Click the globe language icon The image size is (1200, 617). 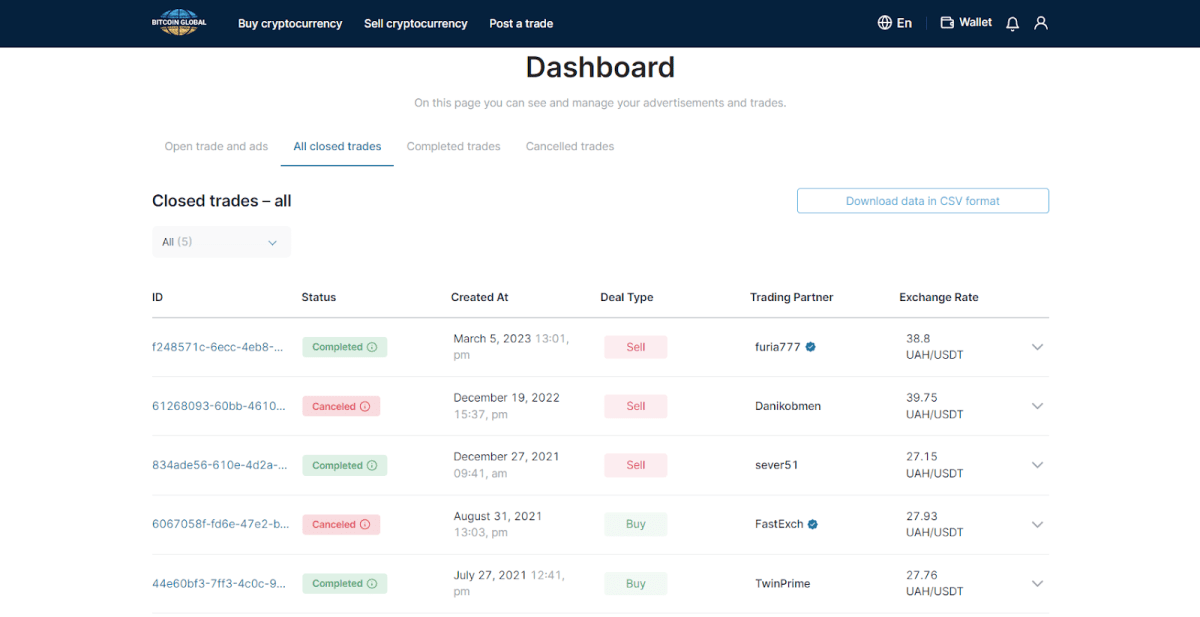coord(885,22)
